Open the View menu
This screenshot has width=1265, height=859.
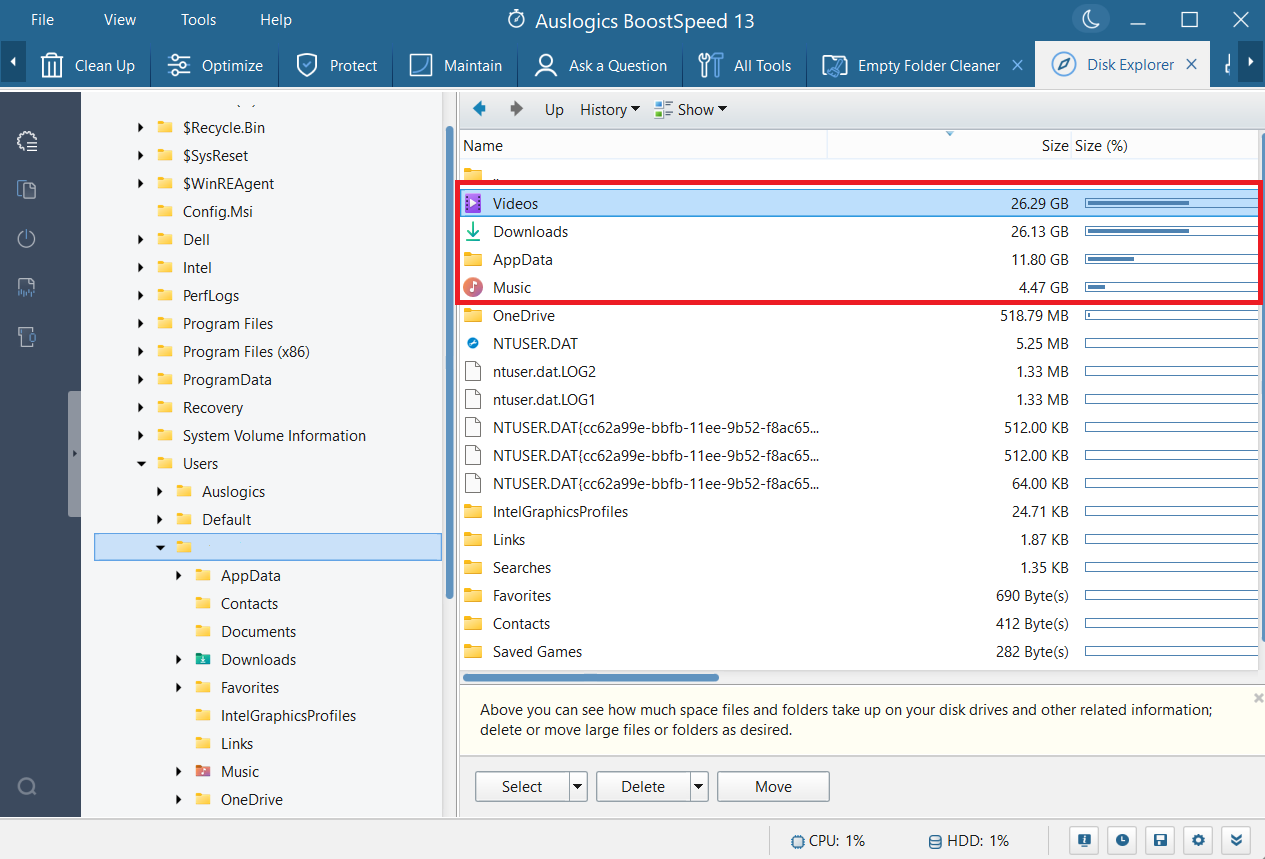[120, 19]
